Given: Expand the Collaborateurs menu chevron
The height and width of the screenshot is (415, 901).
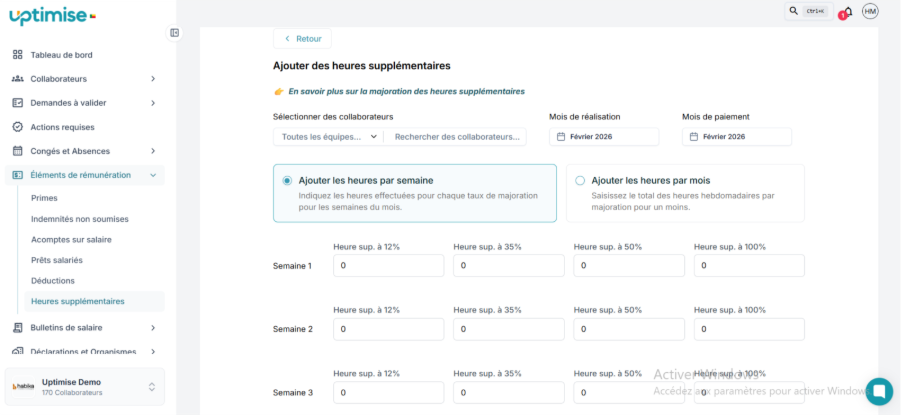Looking at the screenshot, I should (x=153, y=79).
